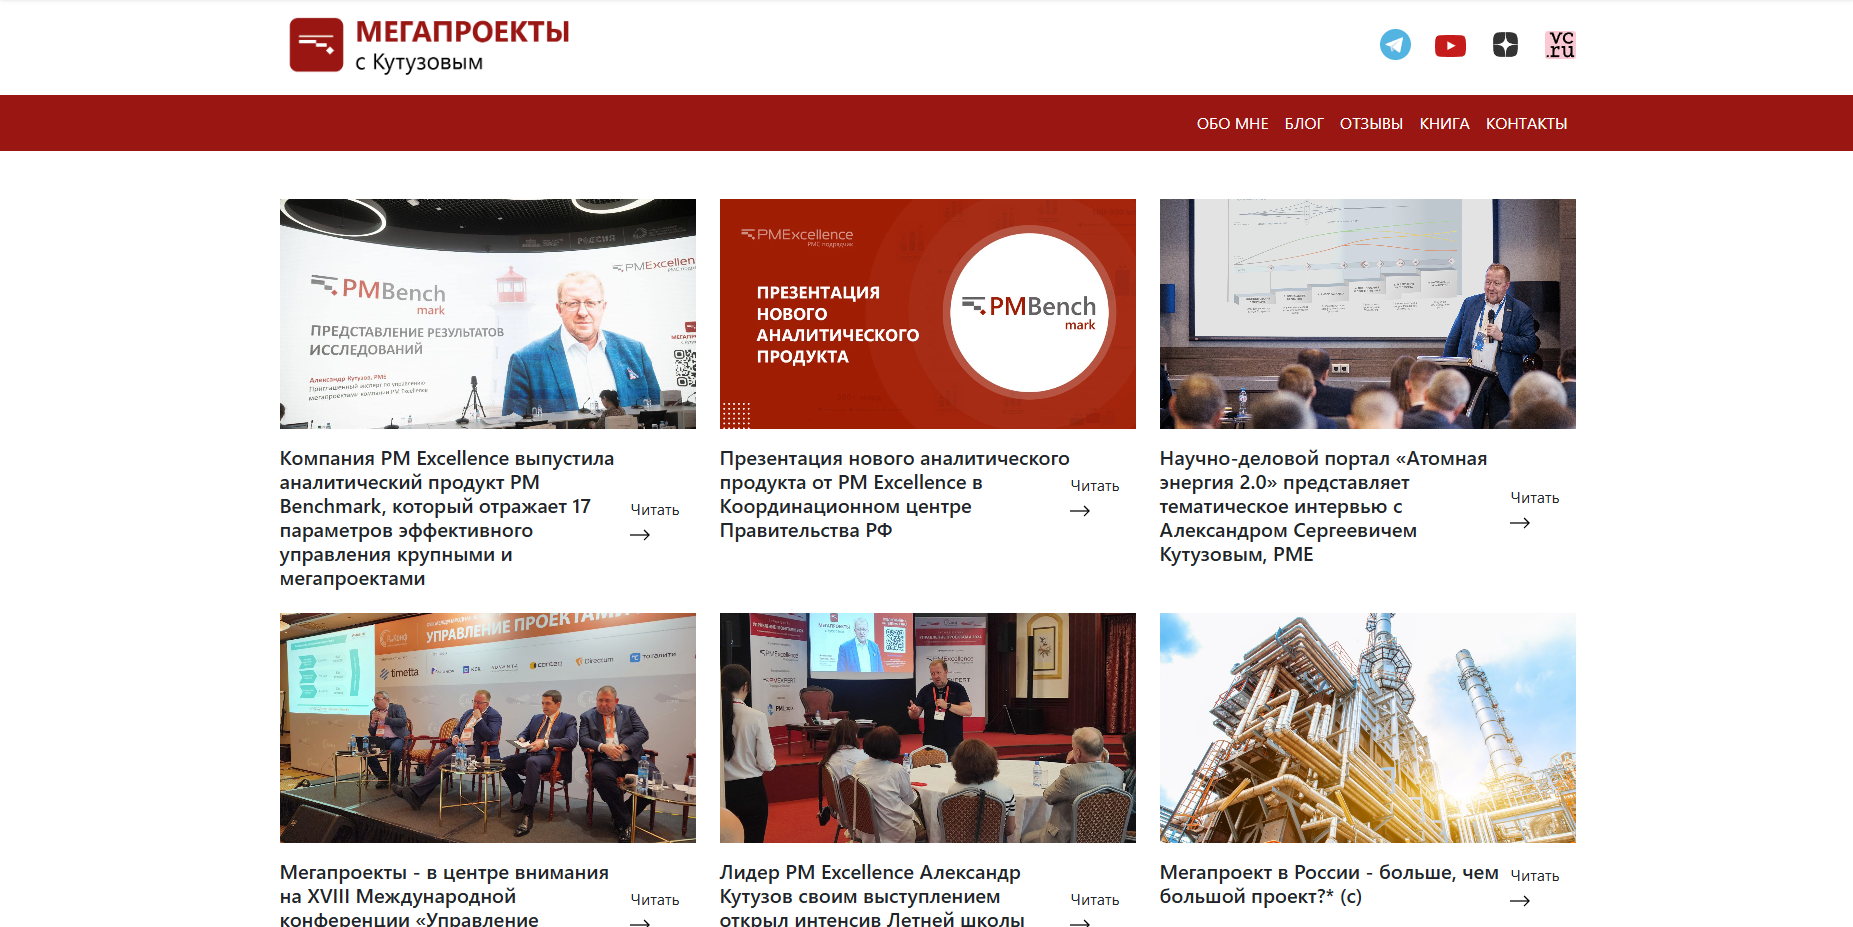Open the КОНТАКТЫ page

pyautogui.click(x=1526, y=124)
